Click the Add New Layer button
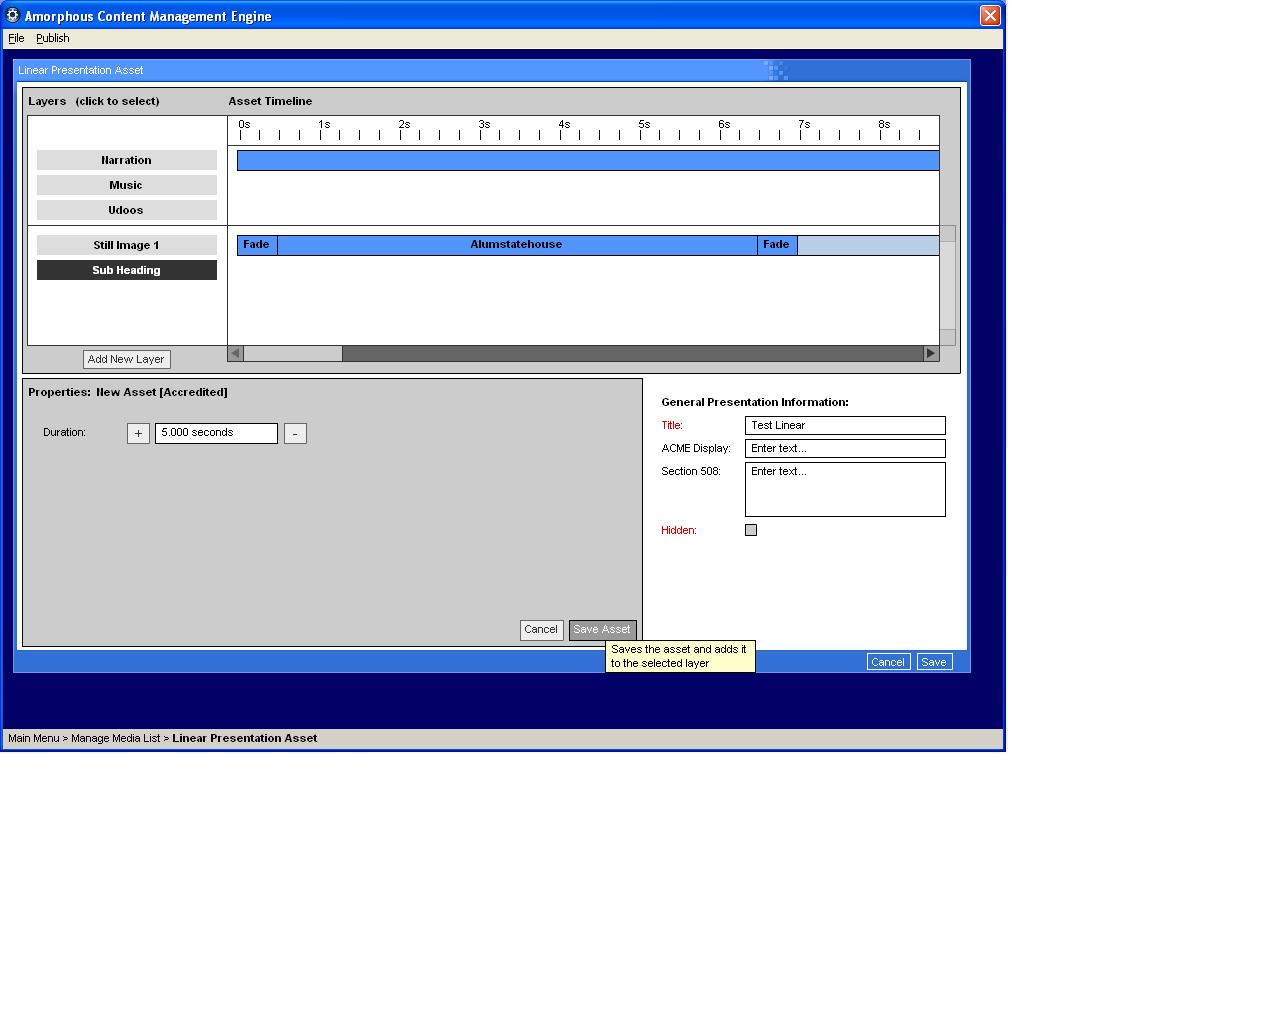Viewport: 1284px width, 1024px height. (126, 359)
